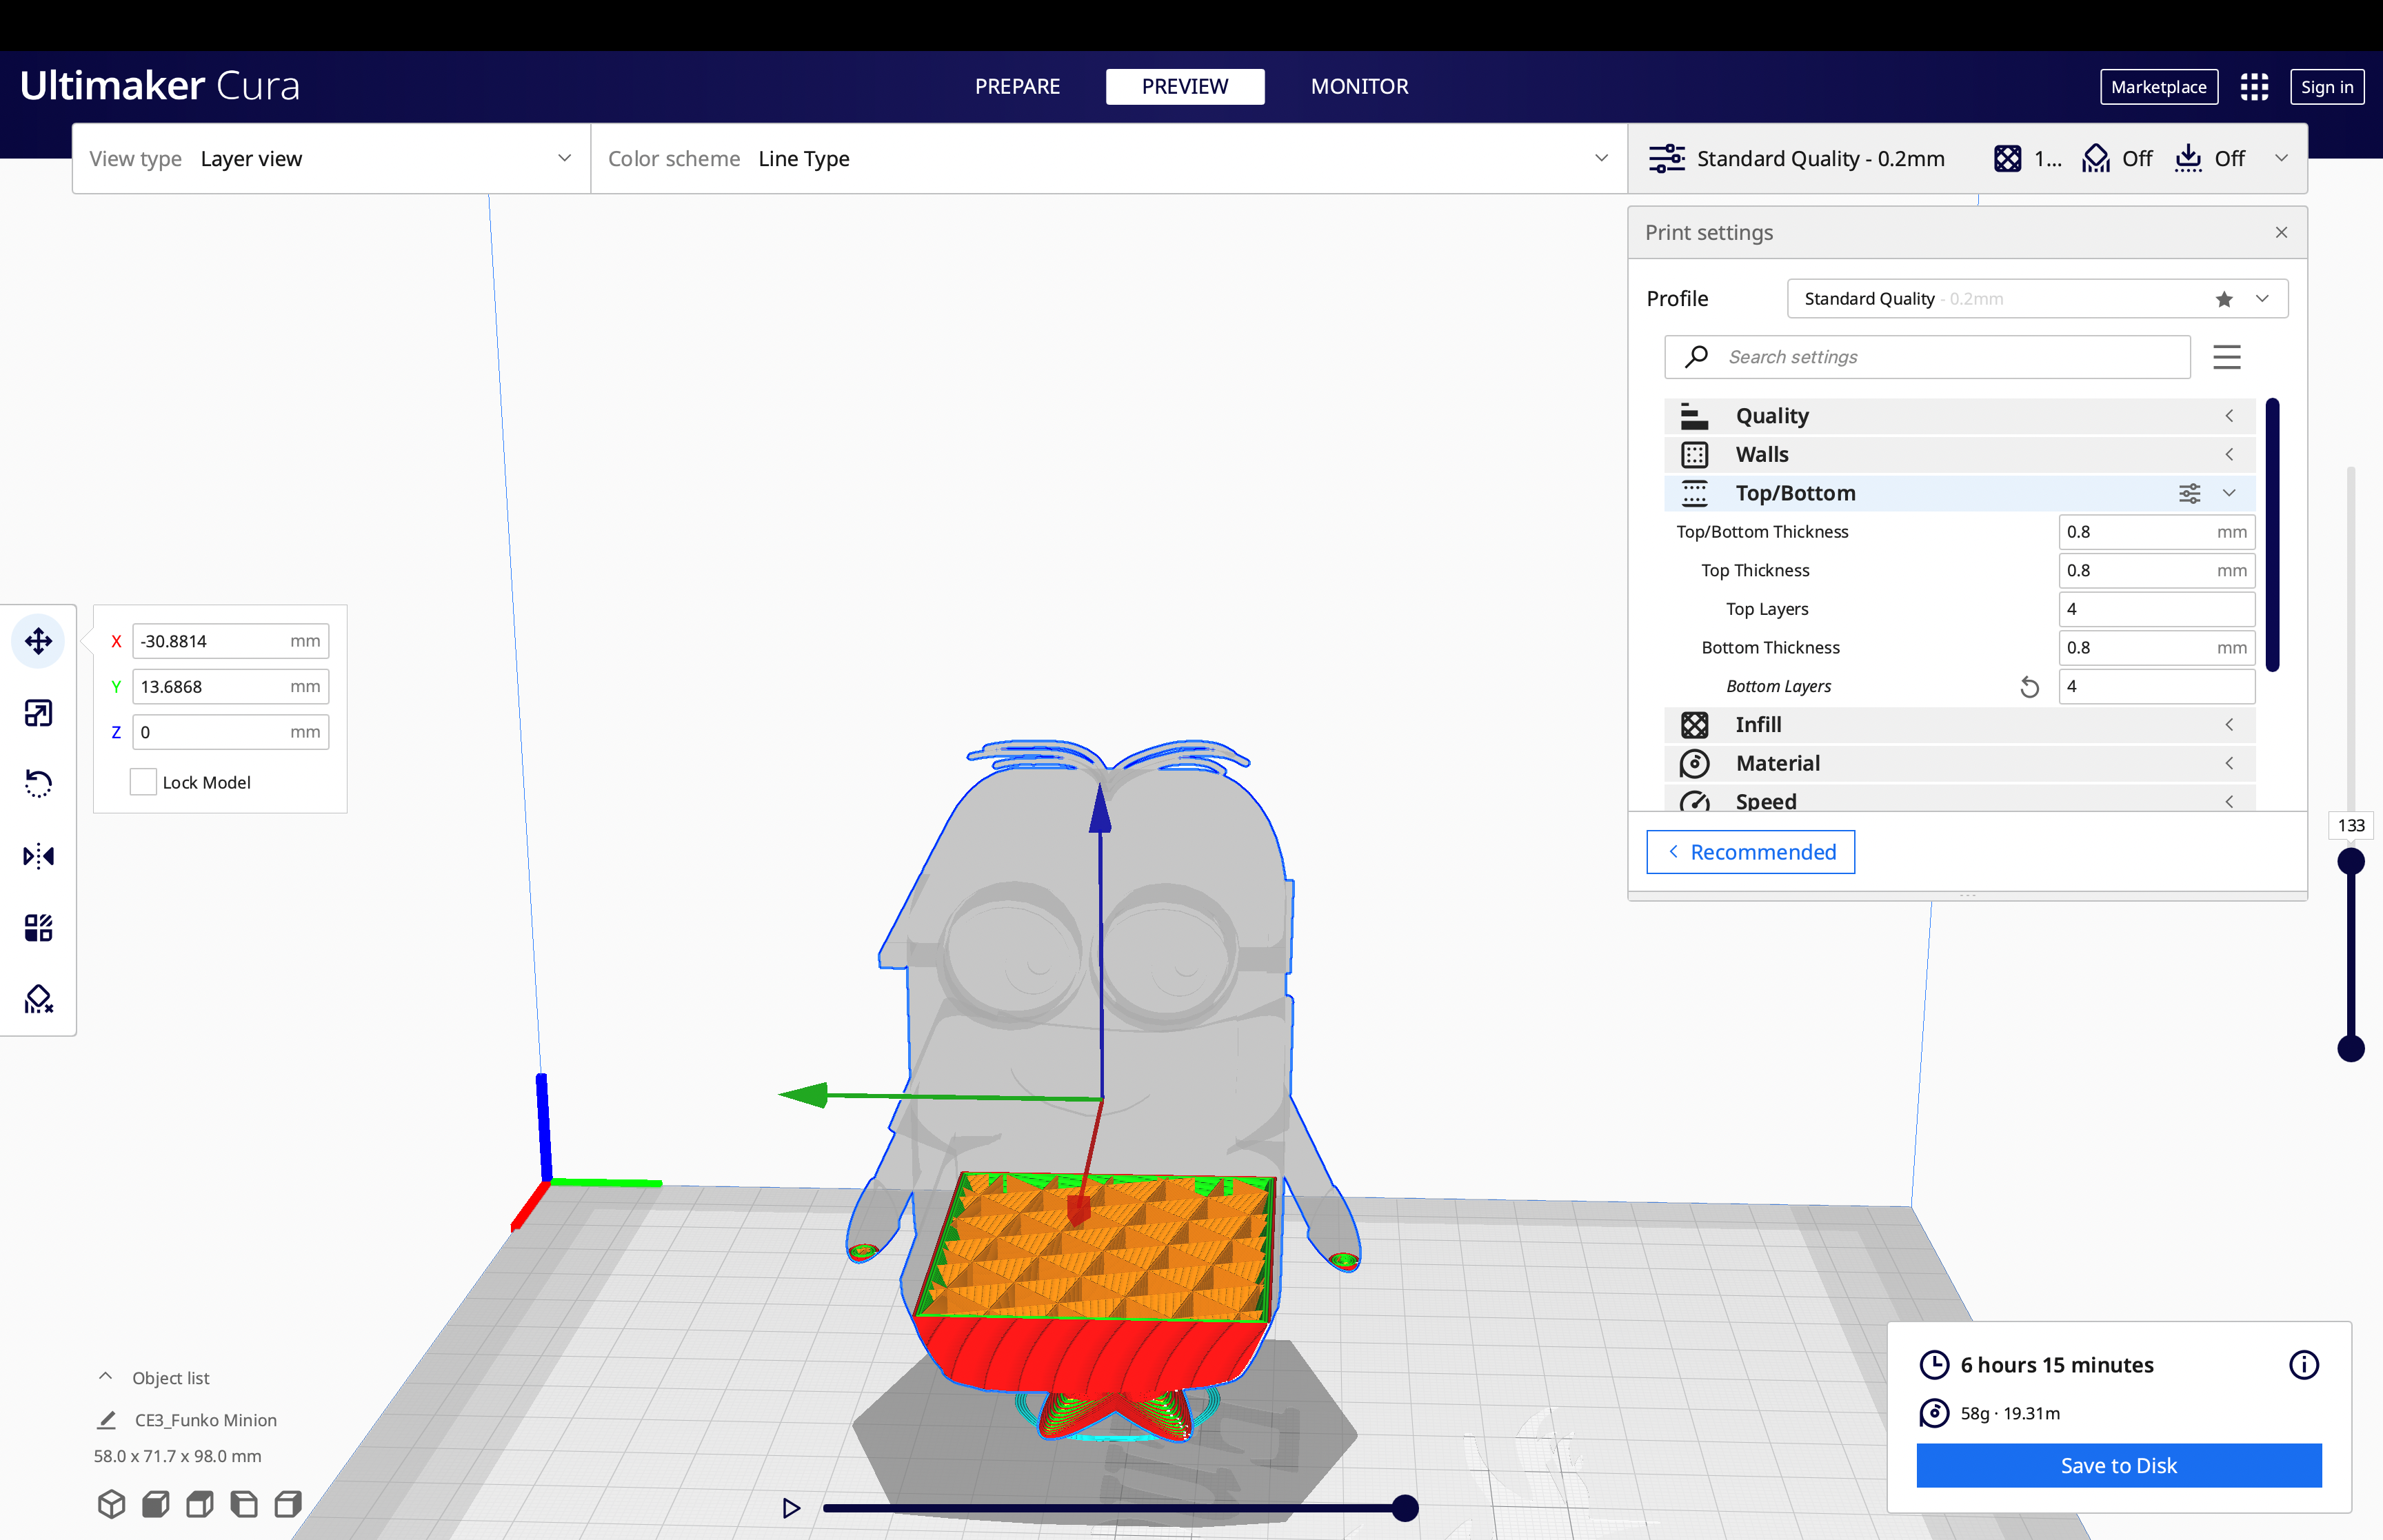Select CE3_Funko Minion in object list
The width and height of the screenshot is (2383, 1540).
(205, 1420)
